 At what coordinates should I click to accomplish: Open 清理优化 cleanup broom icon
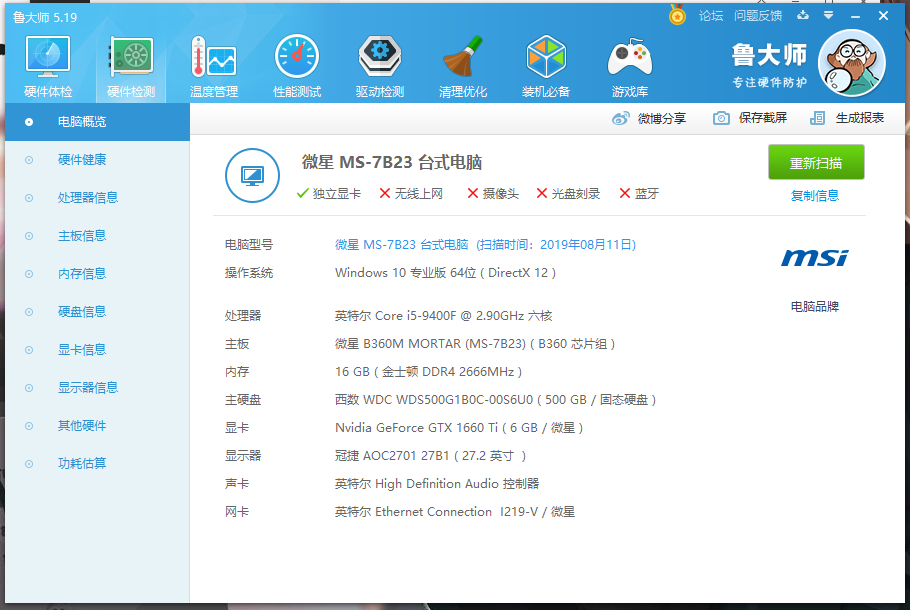point(463,66)
